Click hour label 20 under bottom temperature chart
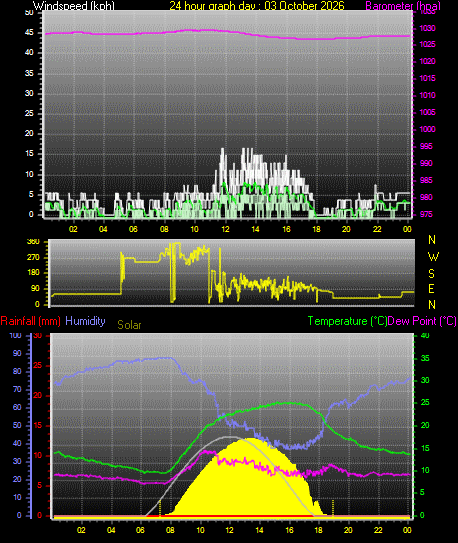The height and width of the screenshot is (543, 458). (x=348, y=530)
